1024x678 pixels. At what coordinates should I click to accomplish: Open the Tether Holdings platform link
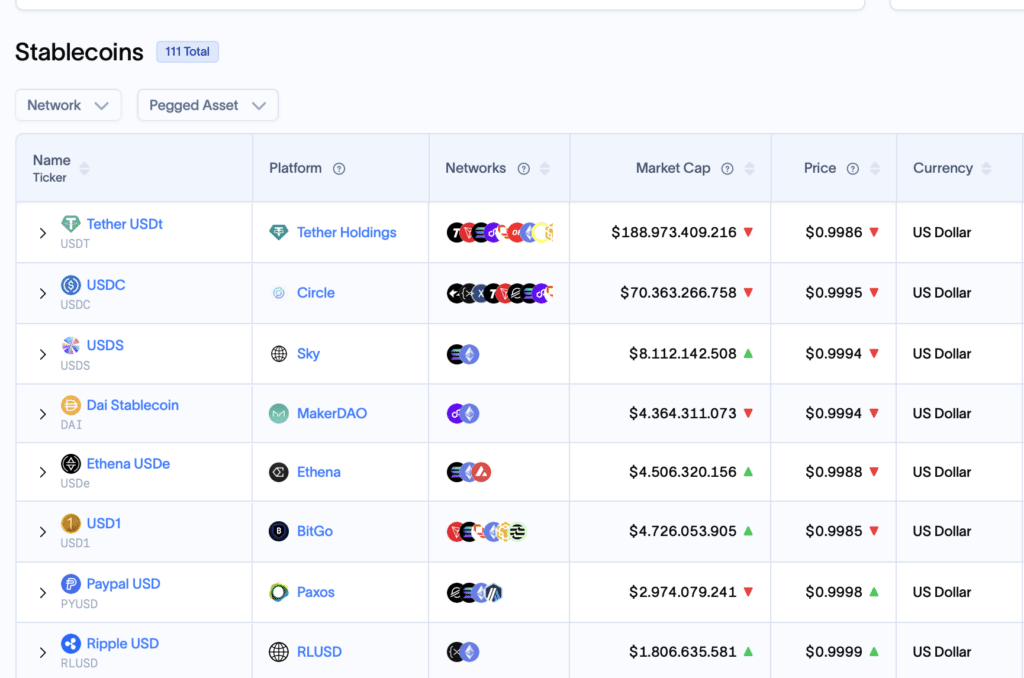[x=347, y=232]
